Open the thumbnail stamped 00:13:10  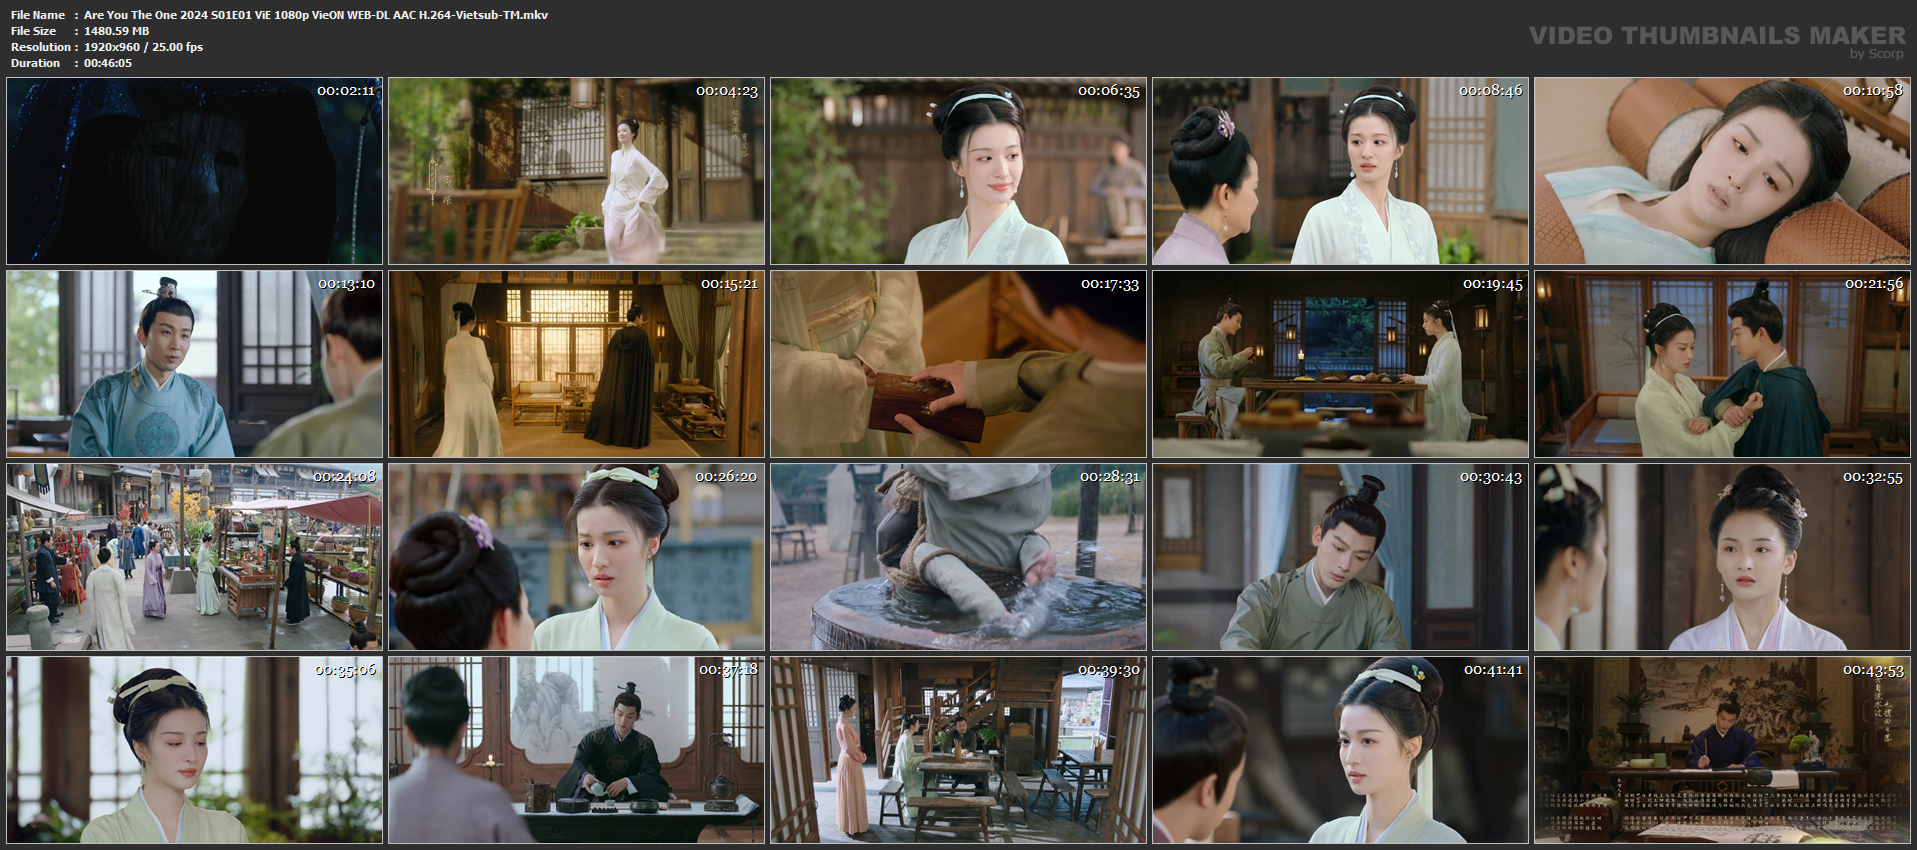coord(194,364)
